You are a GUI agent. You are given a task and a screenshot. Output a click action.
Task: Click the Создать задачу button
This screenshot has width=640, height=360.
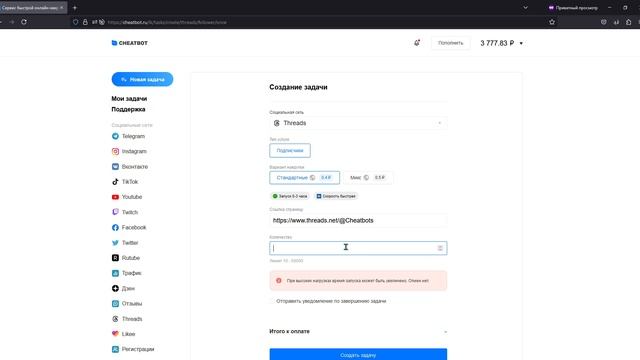358,354
